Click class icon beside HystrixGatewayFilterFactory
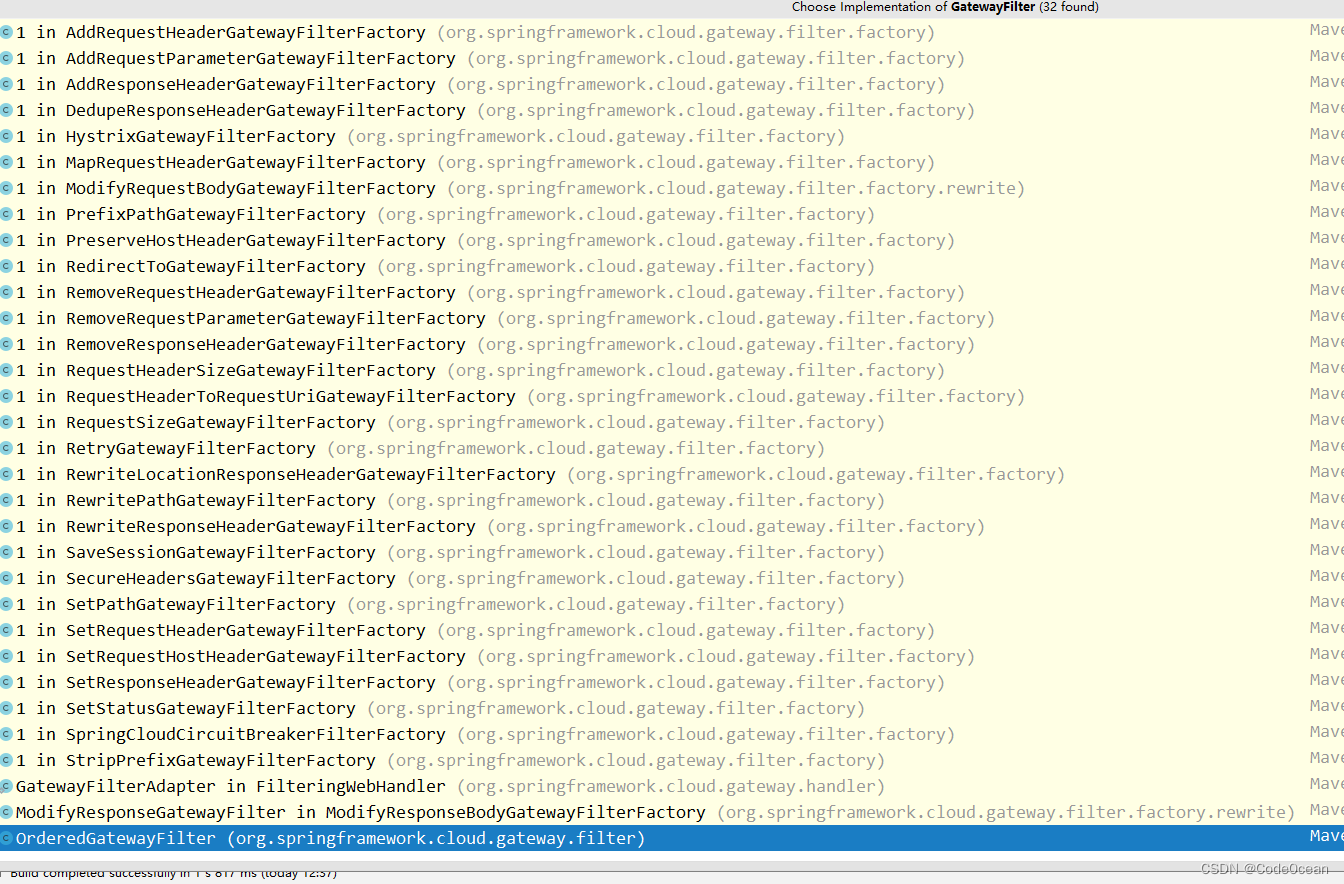Screen dimensions: 1344x884 click(6, 136)
